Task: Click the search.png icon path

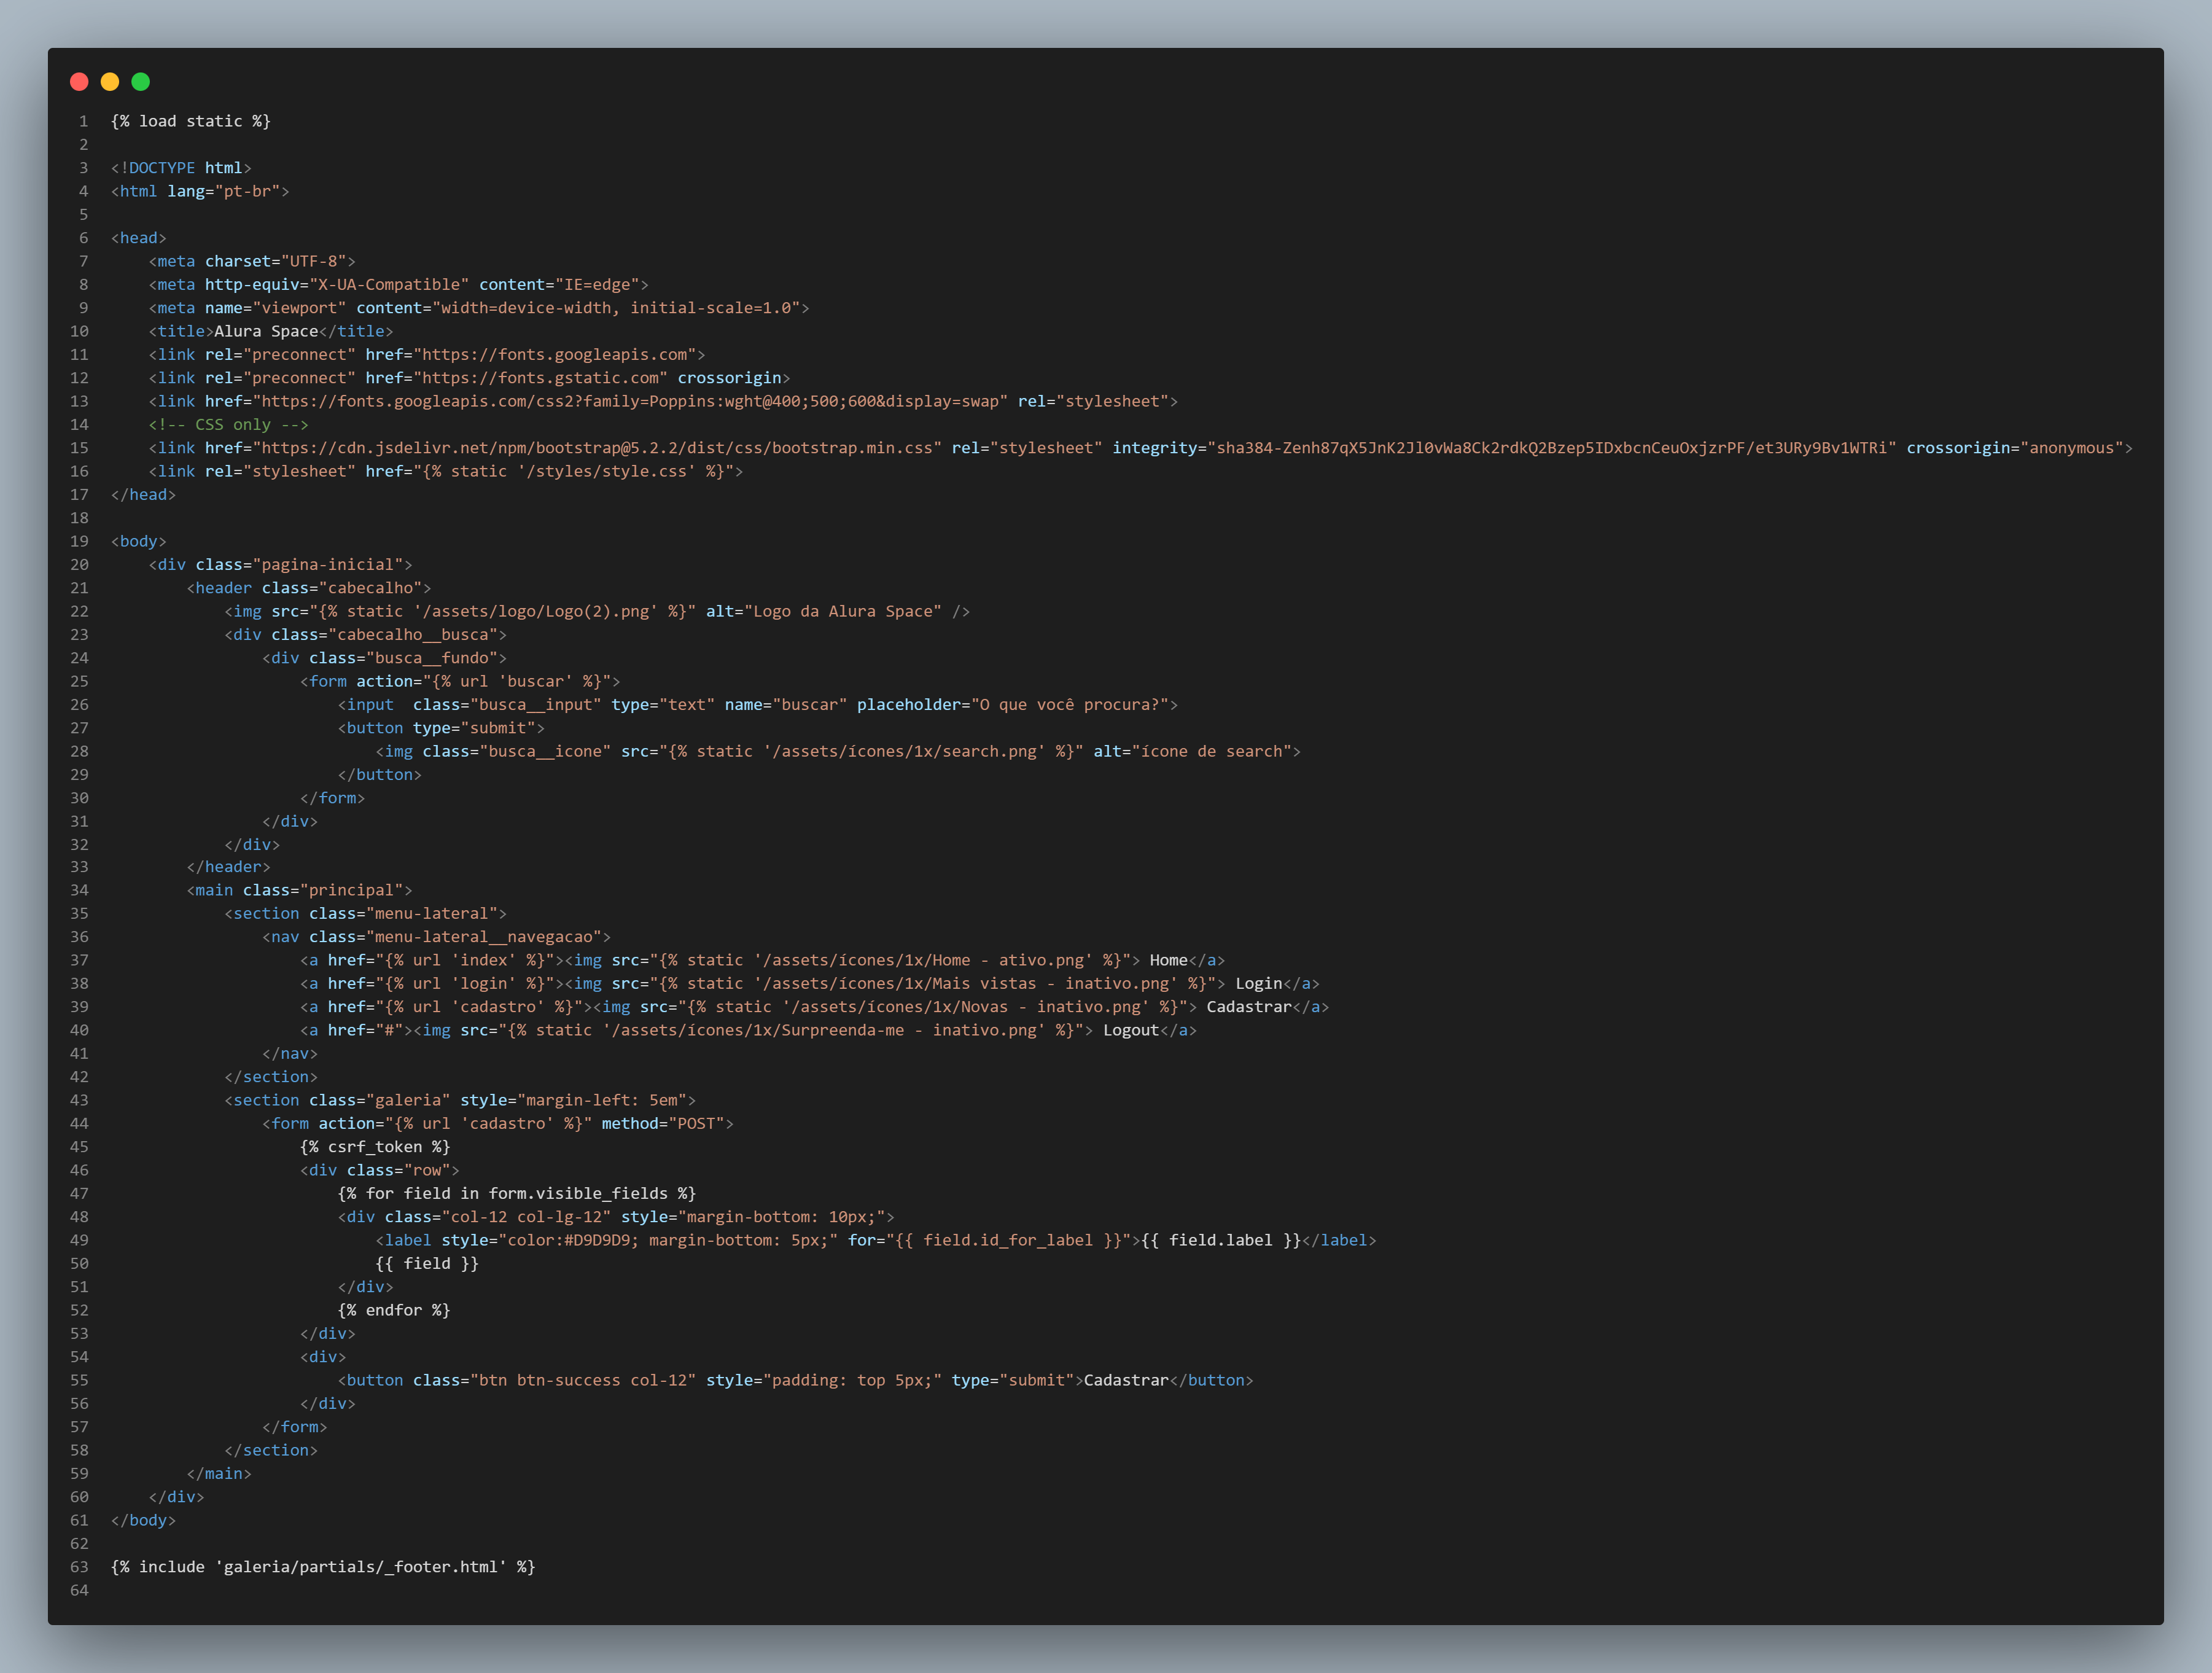Action: [905, 751]
